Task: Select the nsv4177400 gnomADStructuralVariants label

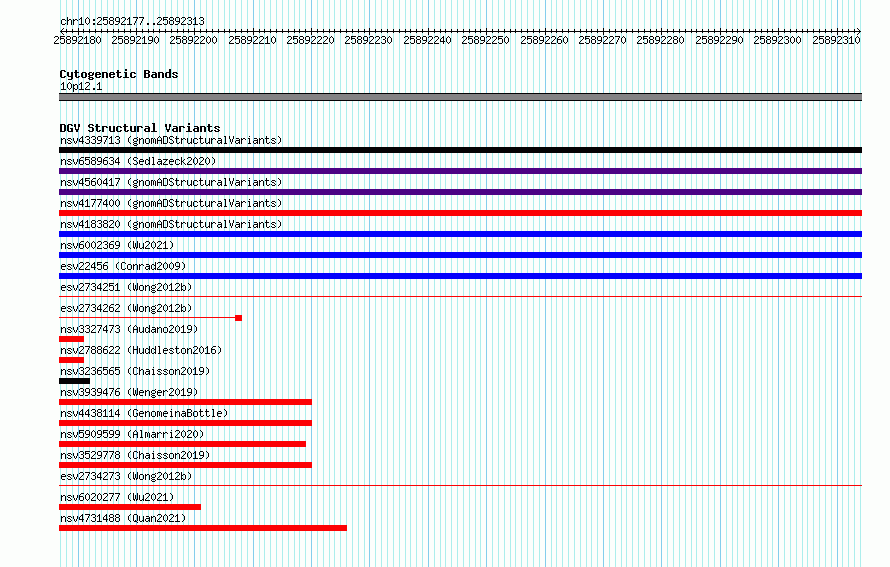Action: pos(171,203)
